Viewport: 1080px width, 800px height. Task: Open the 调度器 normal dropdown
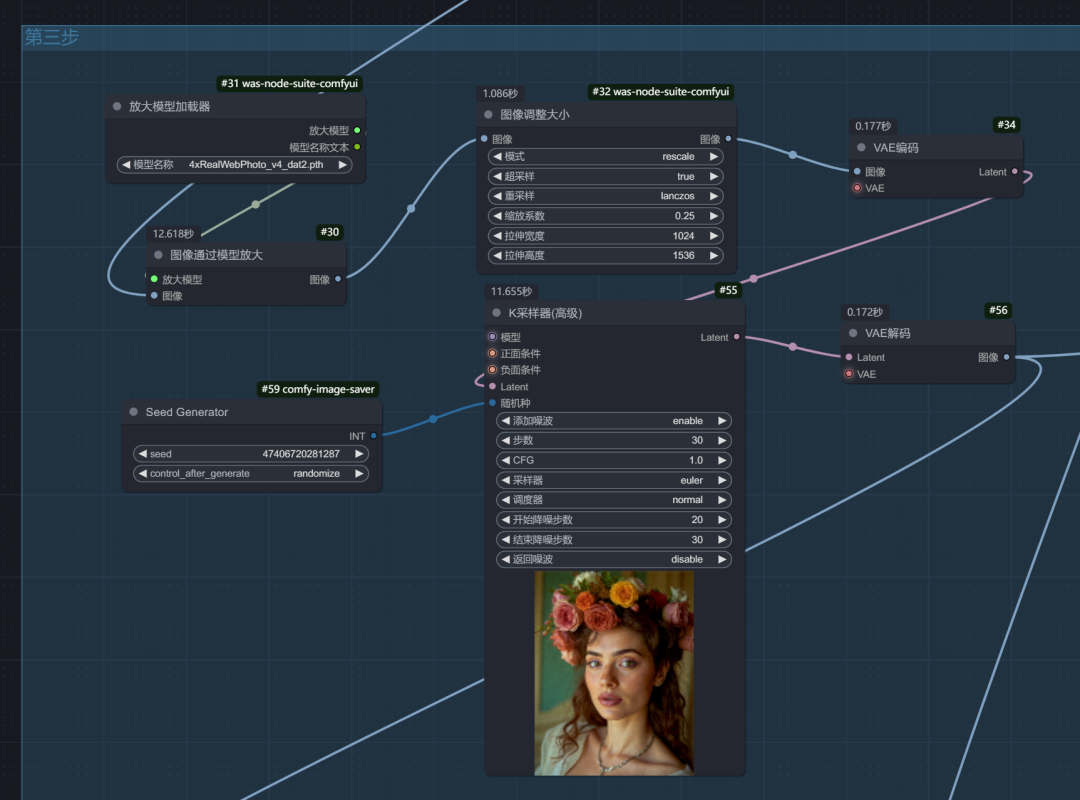pyautogui.click(x=687, y=500)
